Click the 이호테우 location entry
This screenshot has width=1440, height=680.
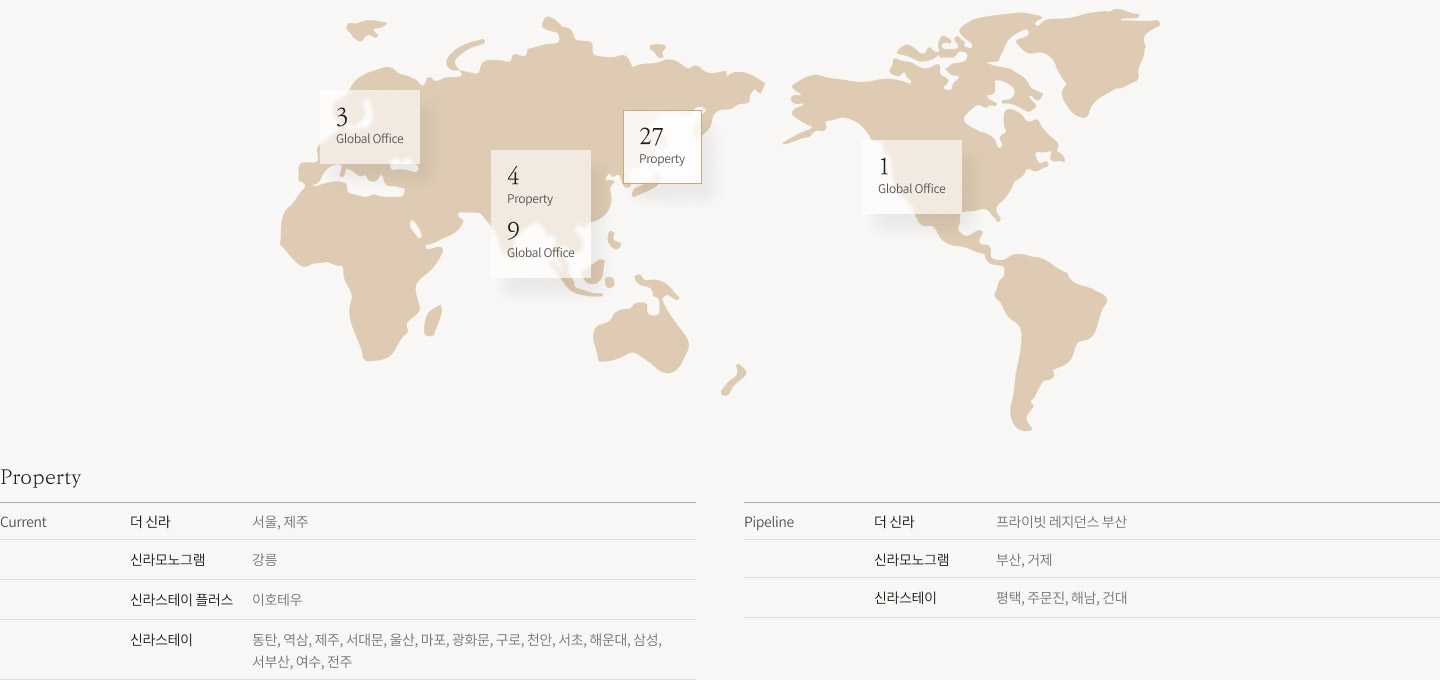(x=277, y=600)
